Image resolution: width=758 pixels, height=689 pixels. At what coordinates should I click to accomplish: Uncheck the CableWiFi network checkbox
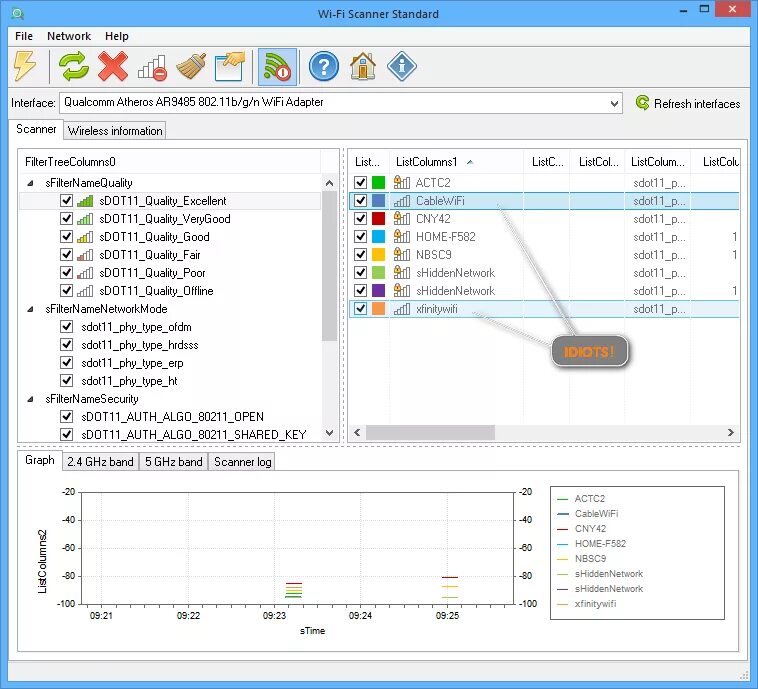click(360, 201)
